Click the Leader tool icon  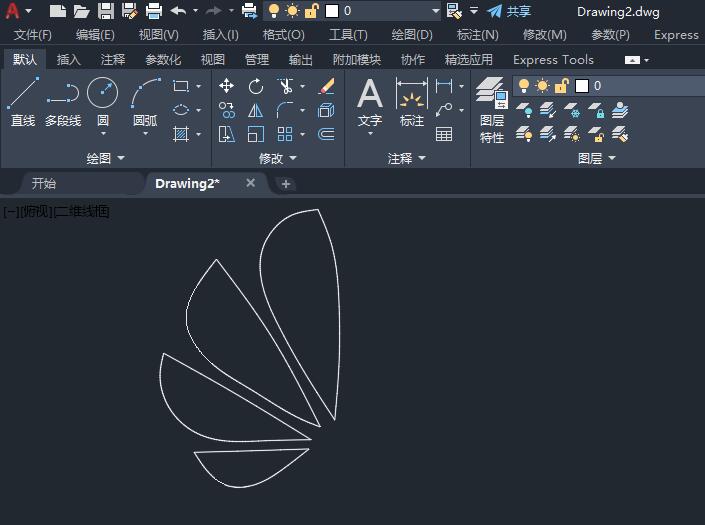click(x=444, y=110)
